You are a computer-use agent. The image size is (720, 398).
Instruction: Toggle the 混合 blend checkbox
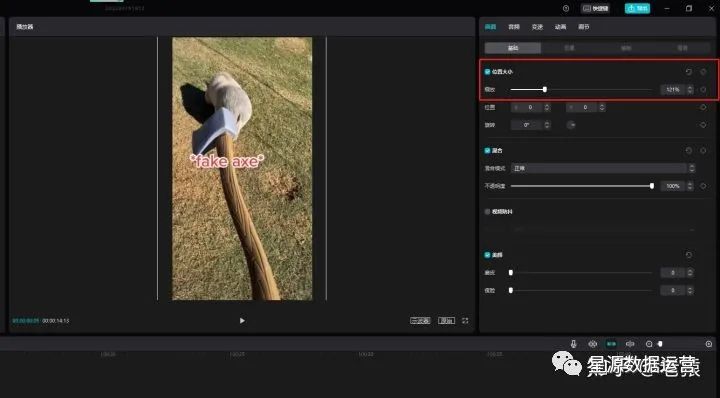487,151
